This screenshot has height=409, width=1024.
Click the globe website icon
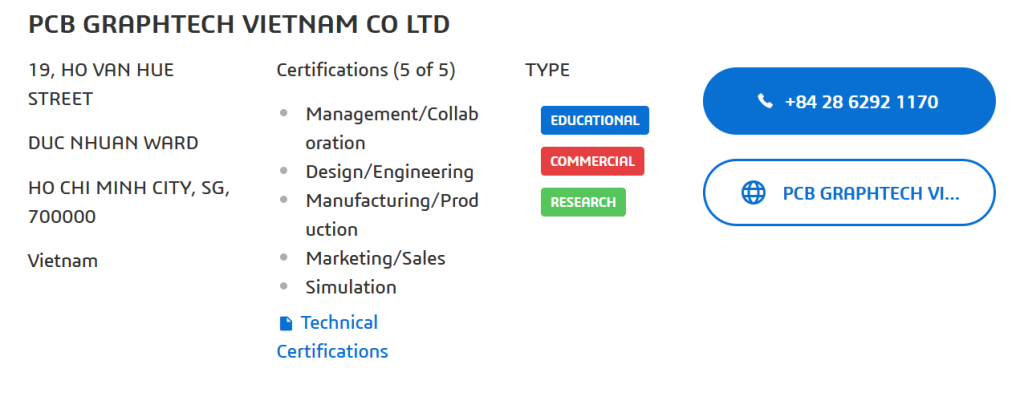(x=753, y=193)
